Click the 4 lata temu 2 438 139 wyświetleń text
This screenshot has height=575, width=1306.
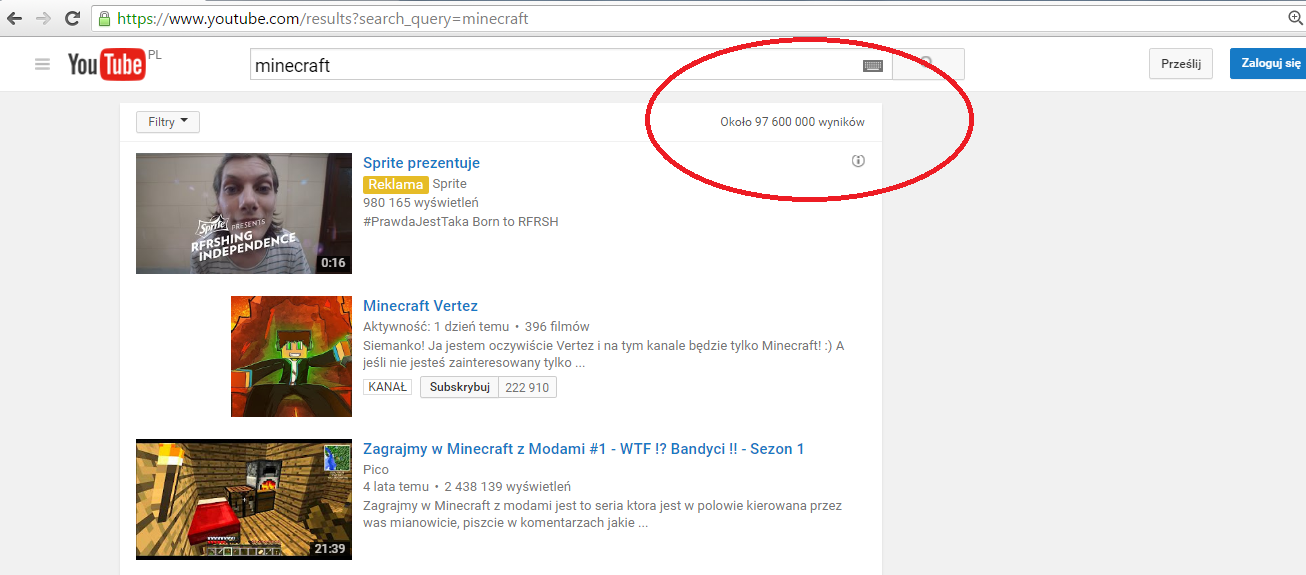pos(467,487)
